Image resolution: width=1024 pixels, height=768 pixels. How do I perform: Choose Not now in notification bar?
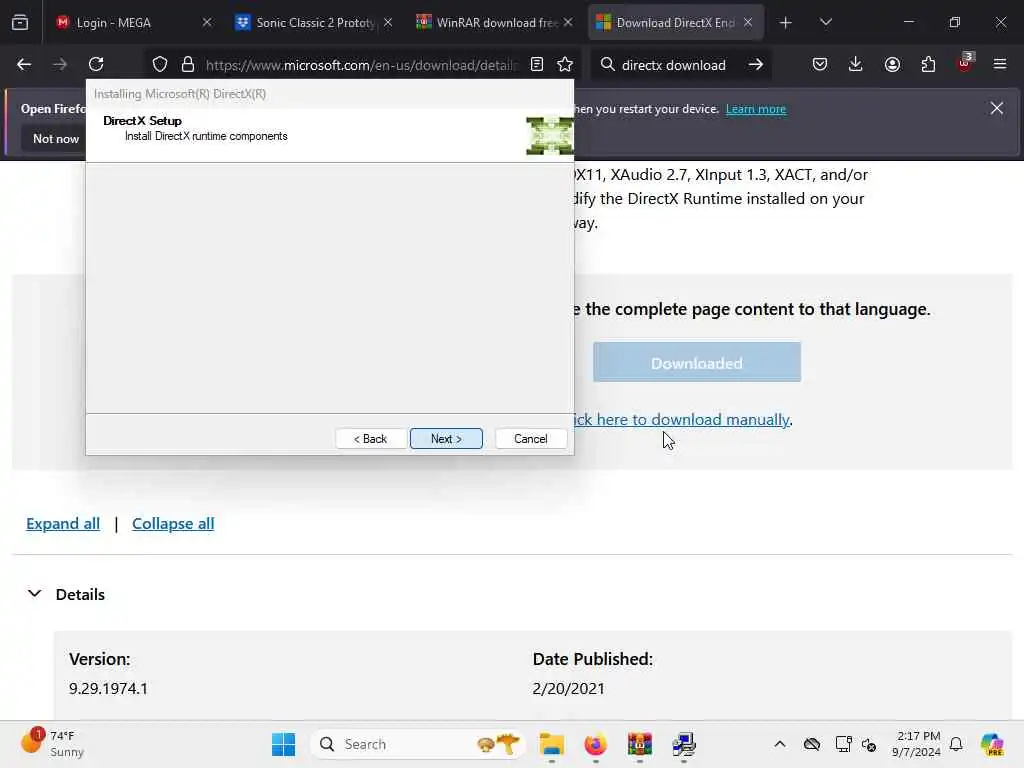pyautogui.click(x=56, y=138)
